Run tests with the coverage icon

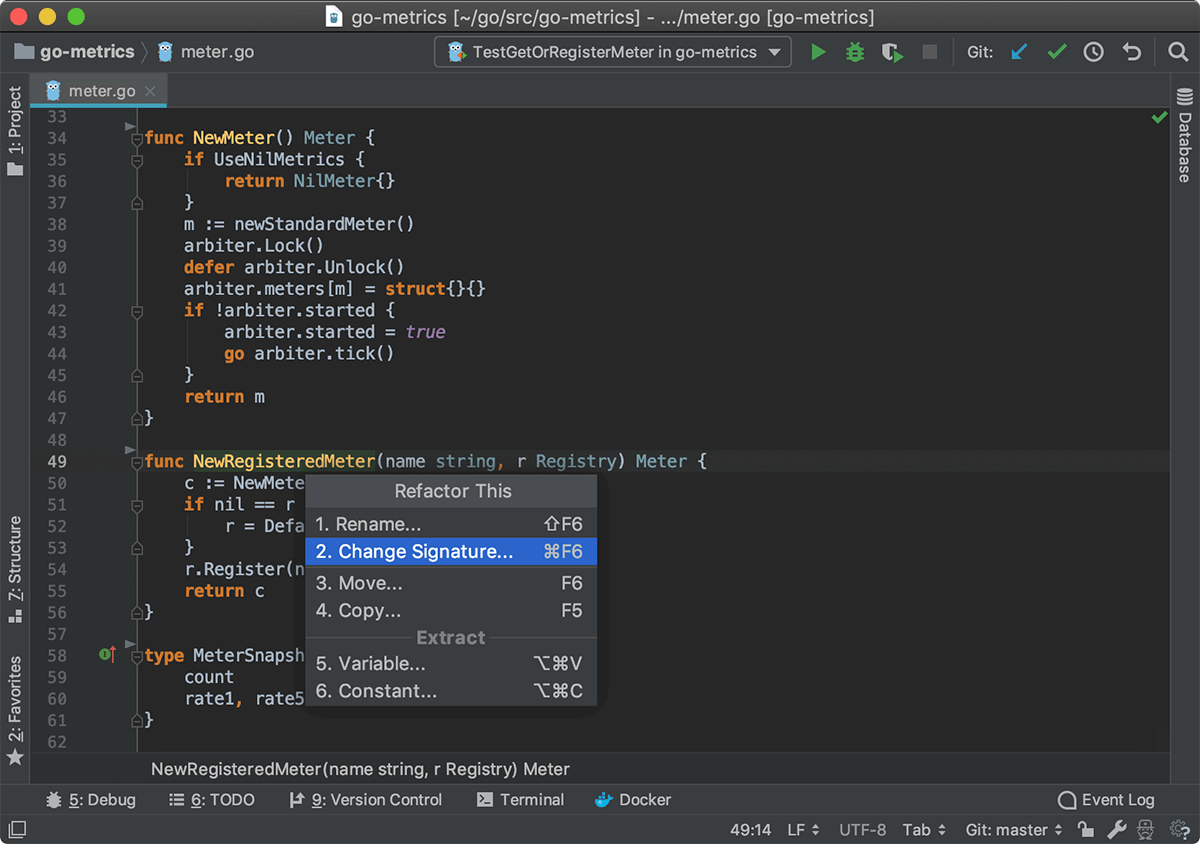pyautogui.click(x=890, y=51)
